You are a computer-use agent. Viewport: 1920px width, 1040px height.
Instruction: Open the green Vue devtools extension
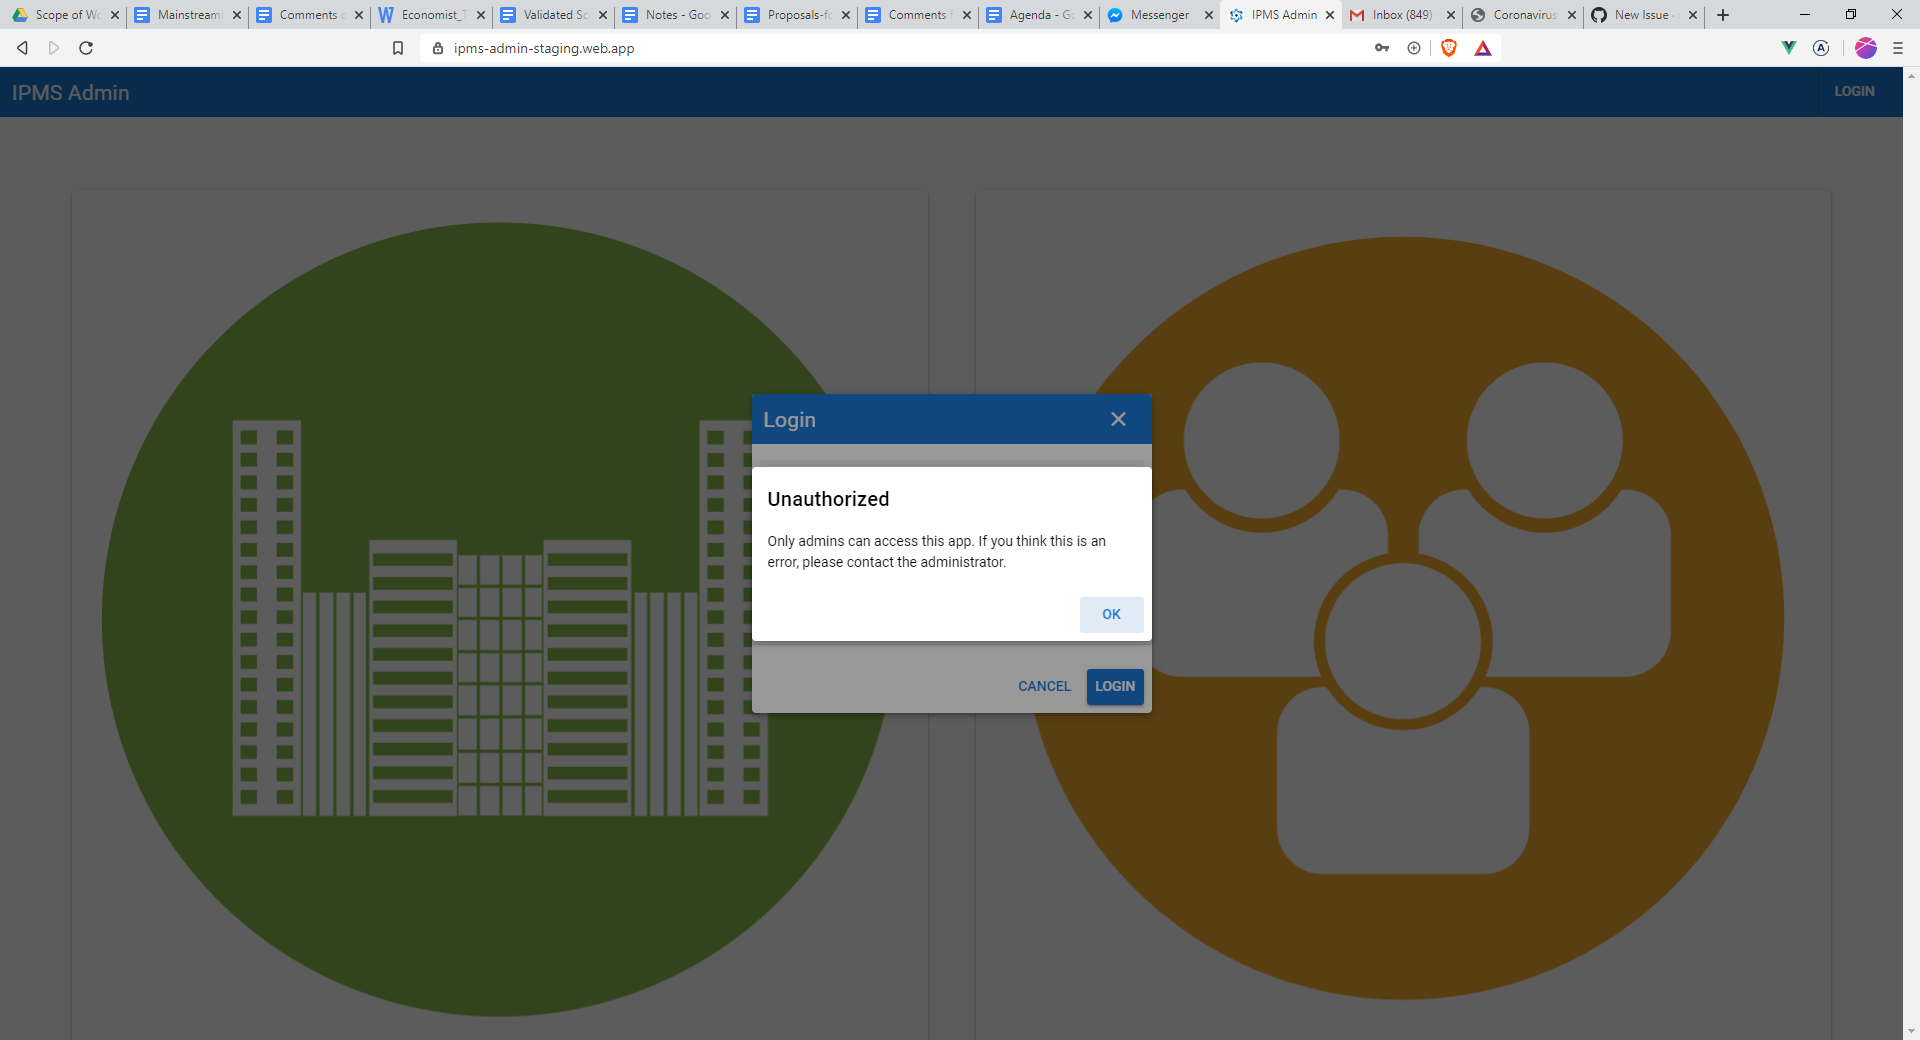pos(1789,48)
